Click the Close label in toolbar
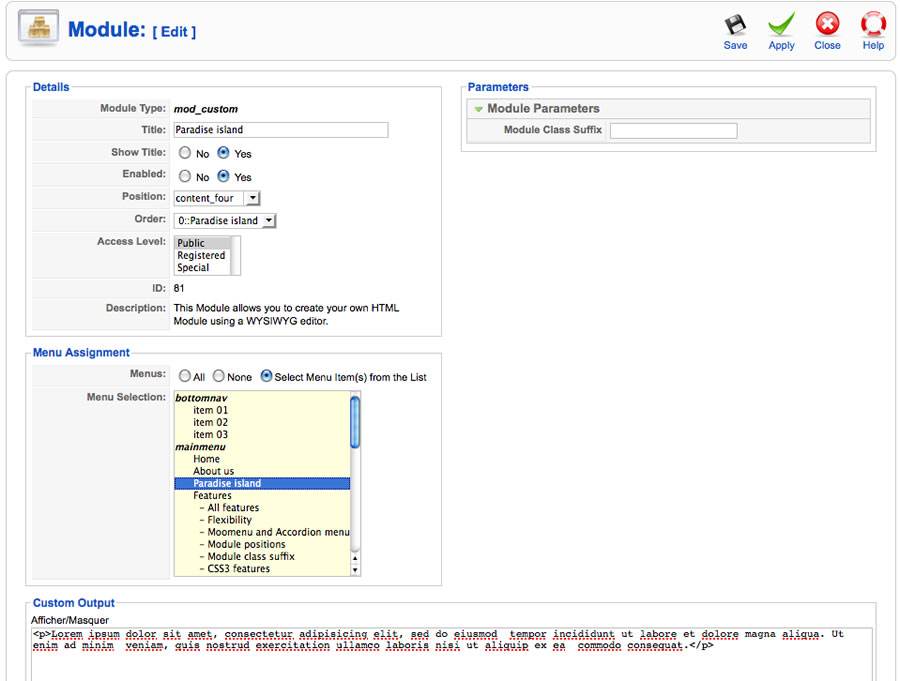 tap(827, 45)
